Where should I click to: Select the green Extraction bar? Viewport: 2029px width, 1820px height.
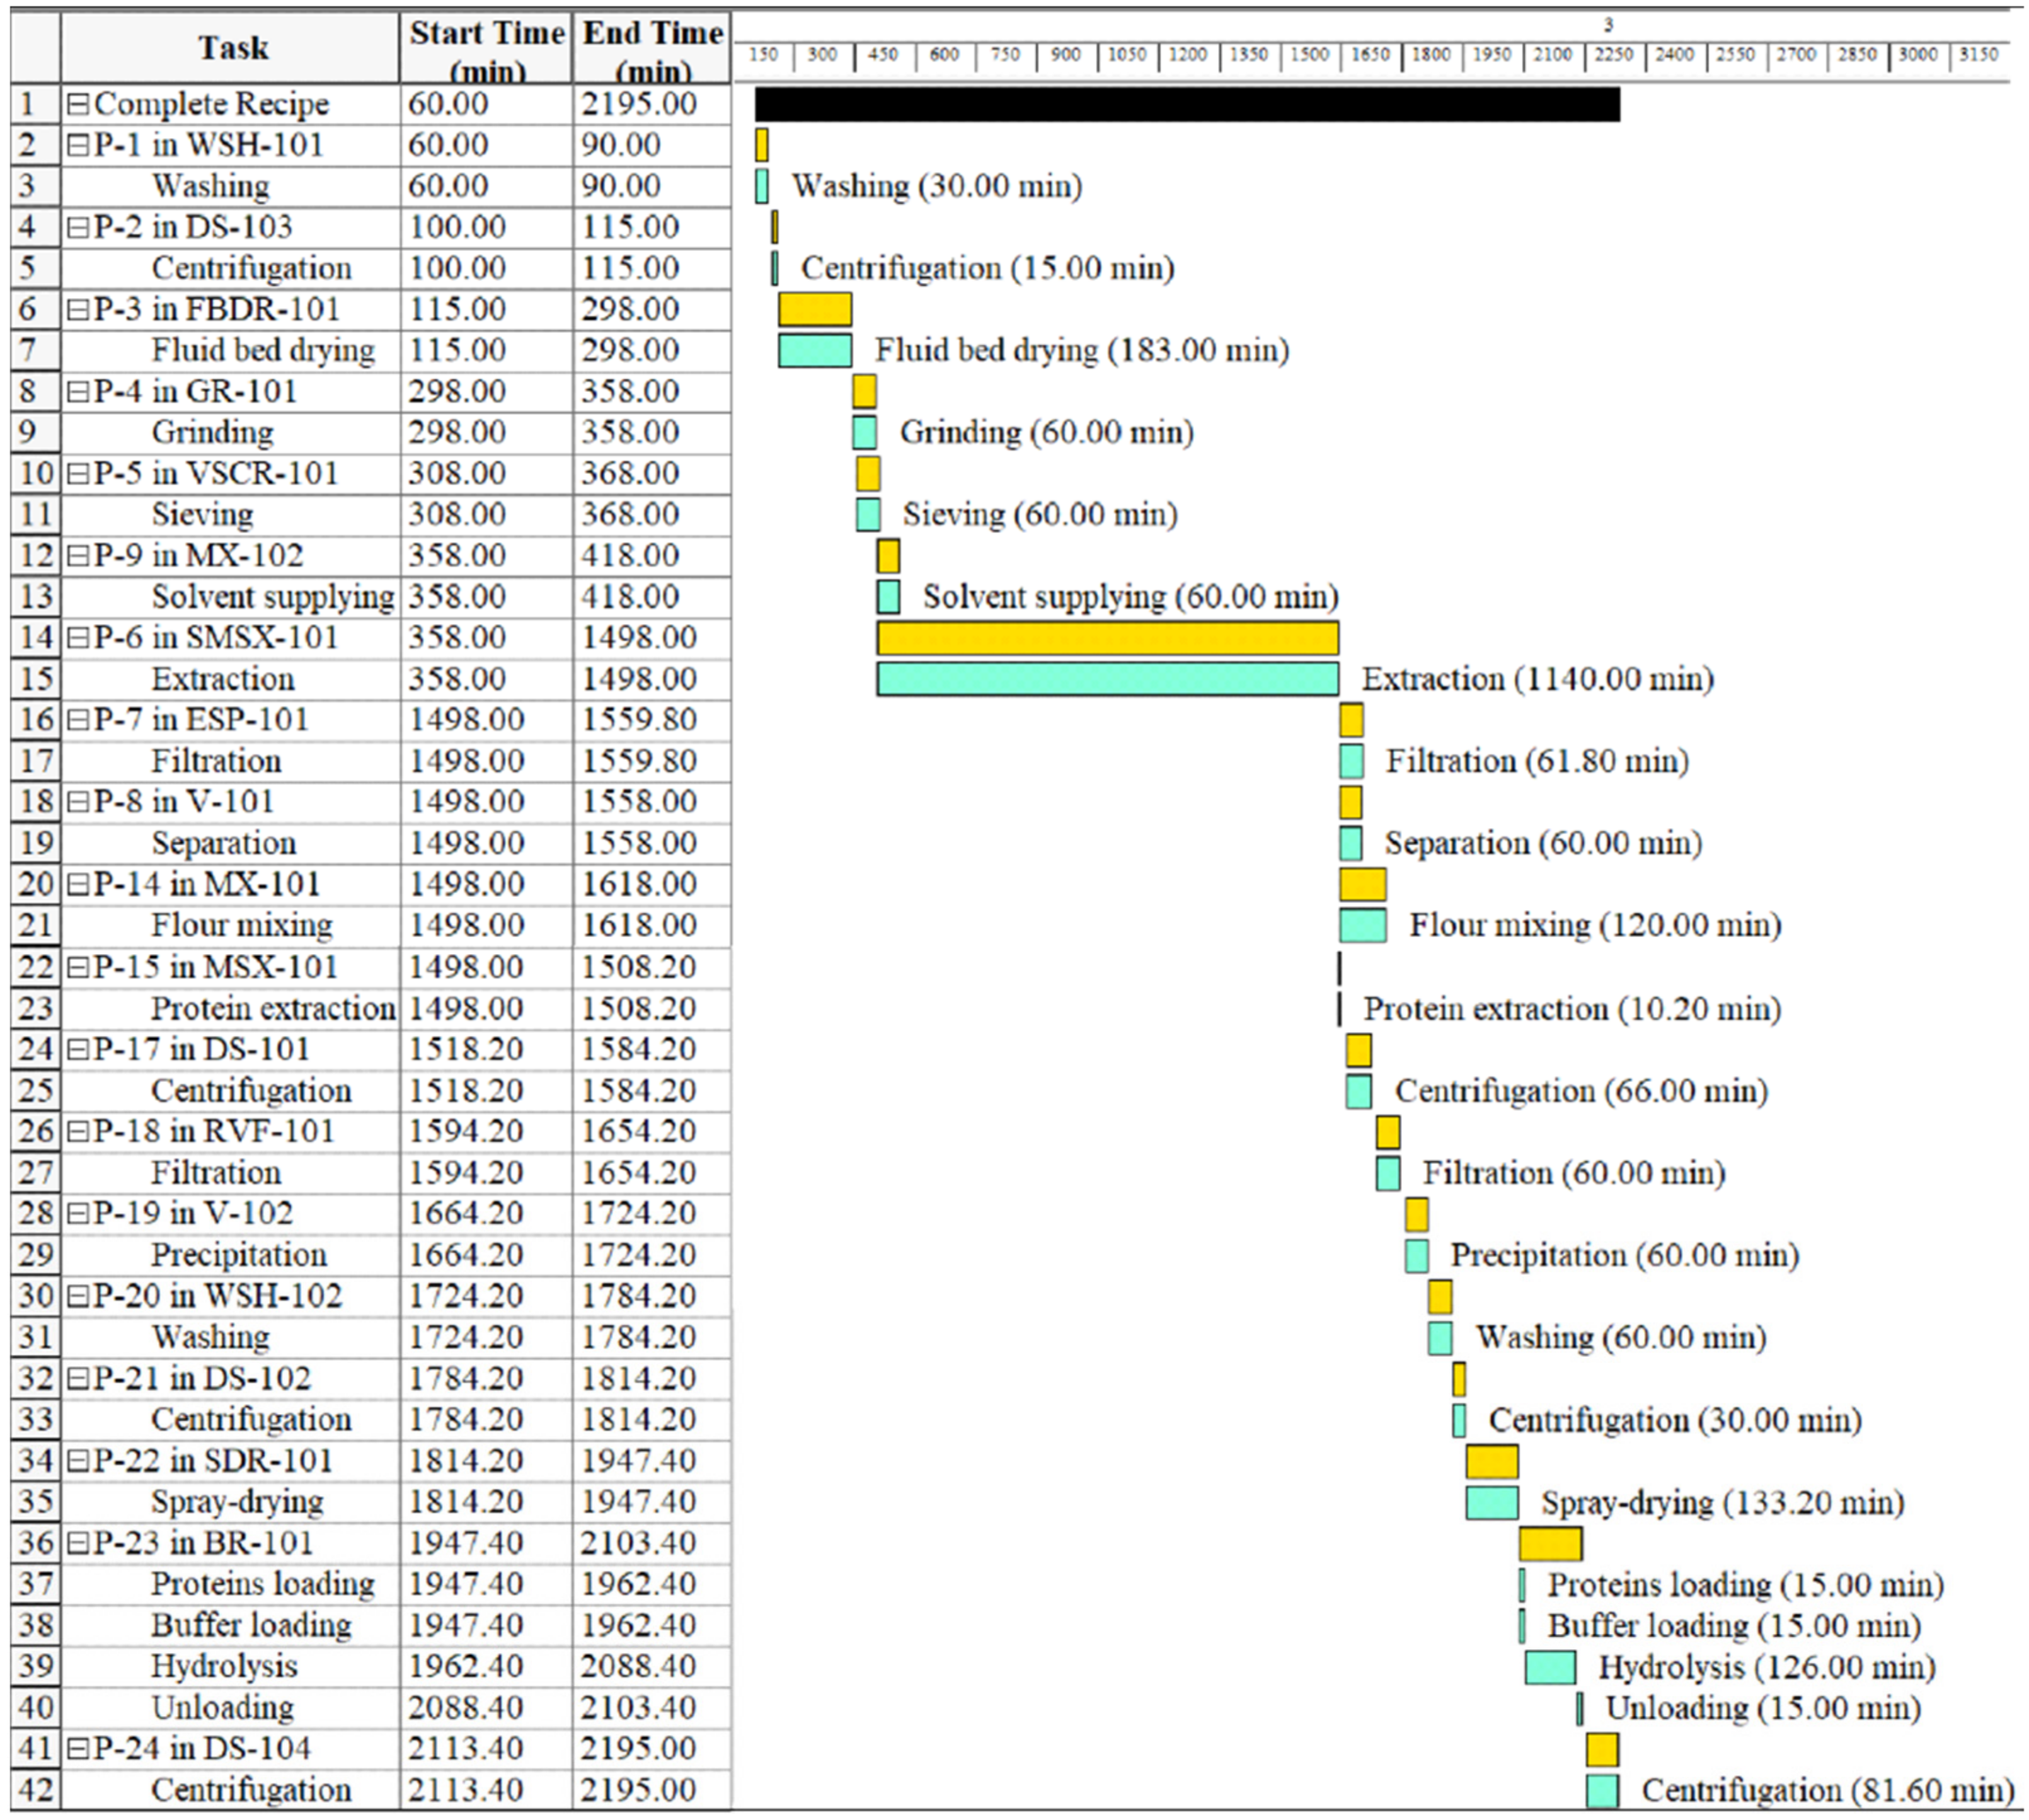coord(1107,679)
